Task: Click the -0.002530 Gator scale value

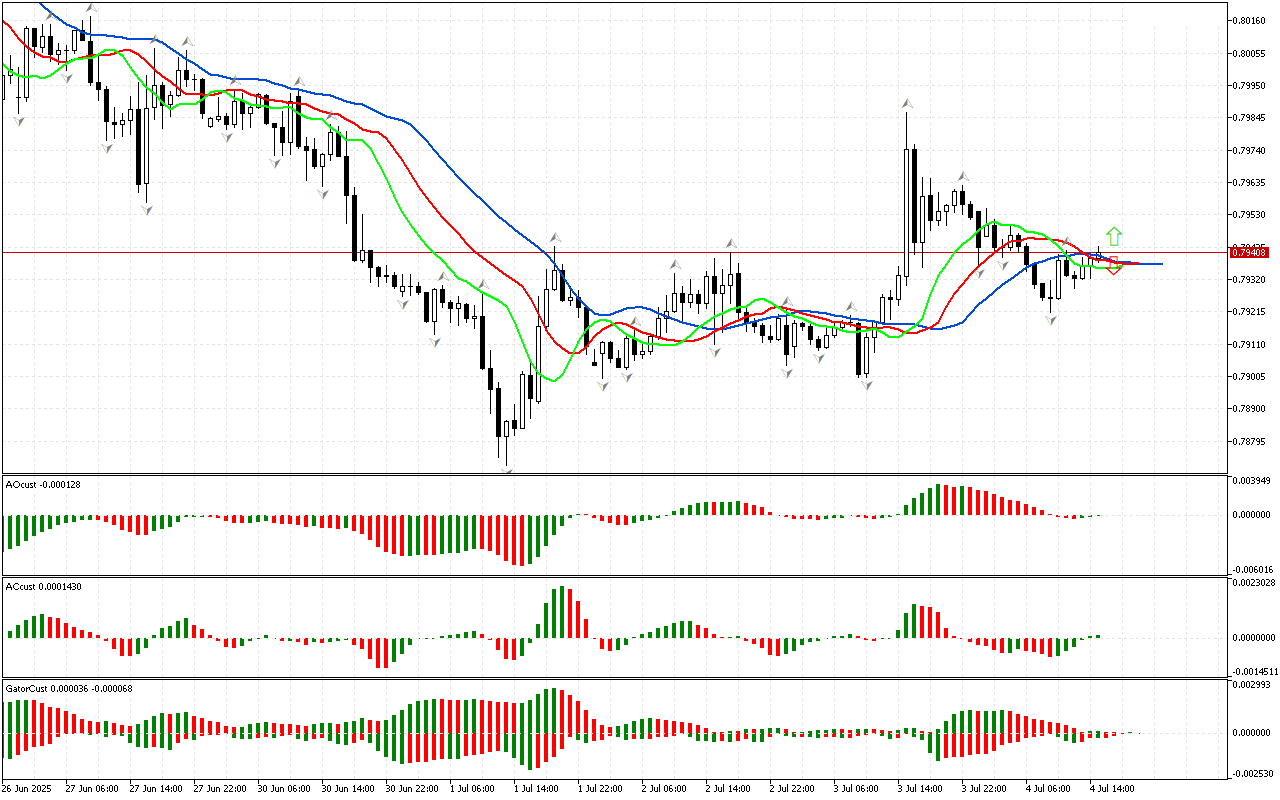Action: 1252,774
